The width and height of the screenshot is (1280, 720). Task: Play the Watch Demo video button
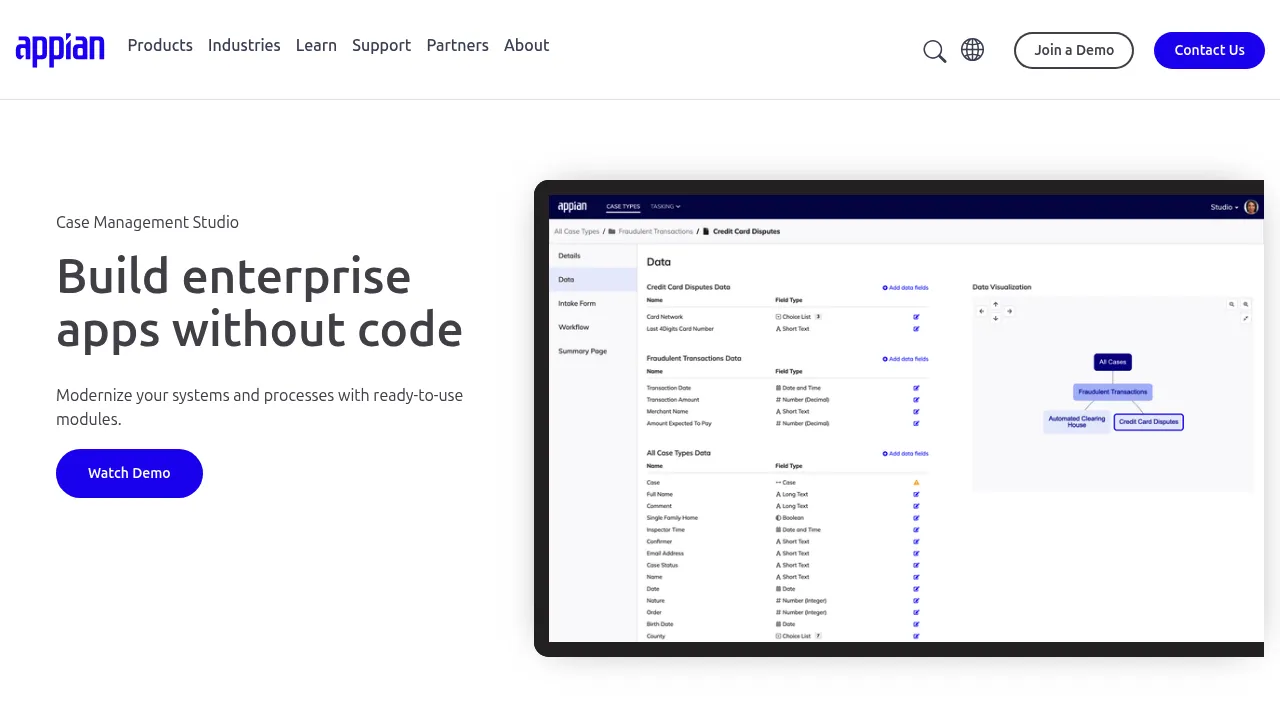129,473
